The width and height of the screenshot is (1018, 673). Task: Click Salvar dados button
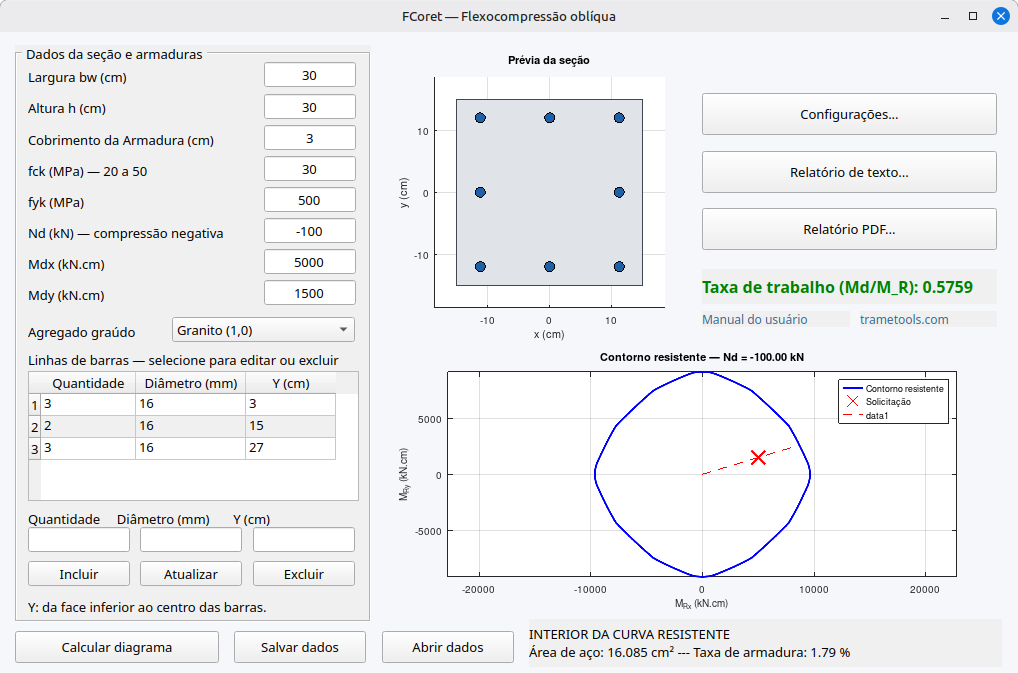tap(300, 647)
